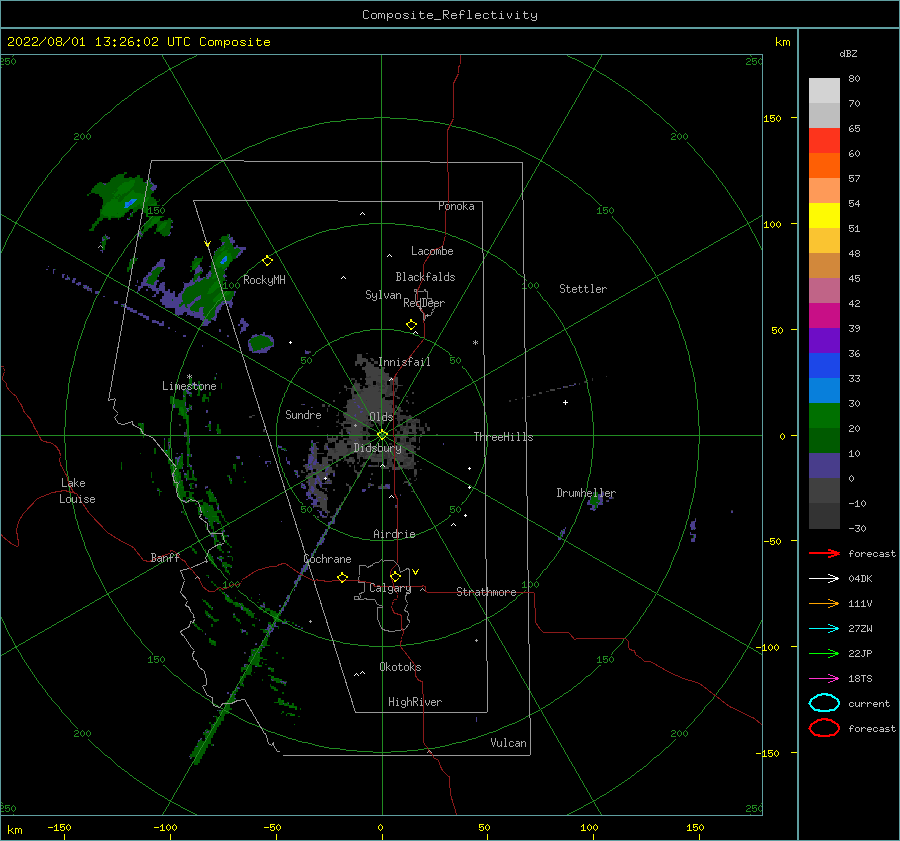Click the RockyMH label
Viewport: 900px width, 841px height.
tap(264, 280)
